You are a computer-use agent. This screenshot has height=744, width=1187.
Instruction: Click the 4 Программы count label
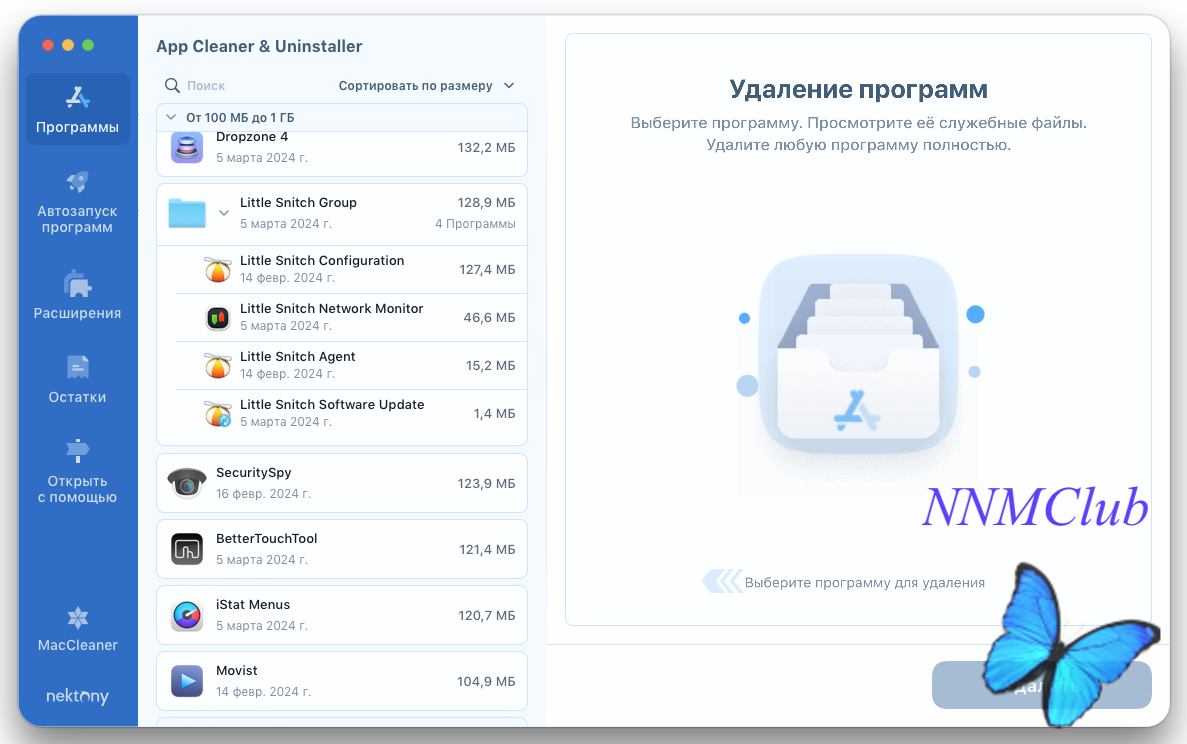coord(475,223)
